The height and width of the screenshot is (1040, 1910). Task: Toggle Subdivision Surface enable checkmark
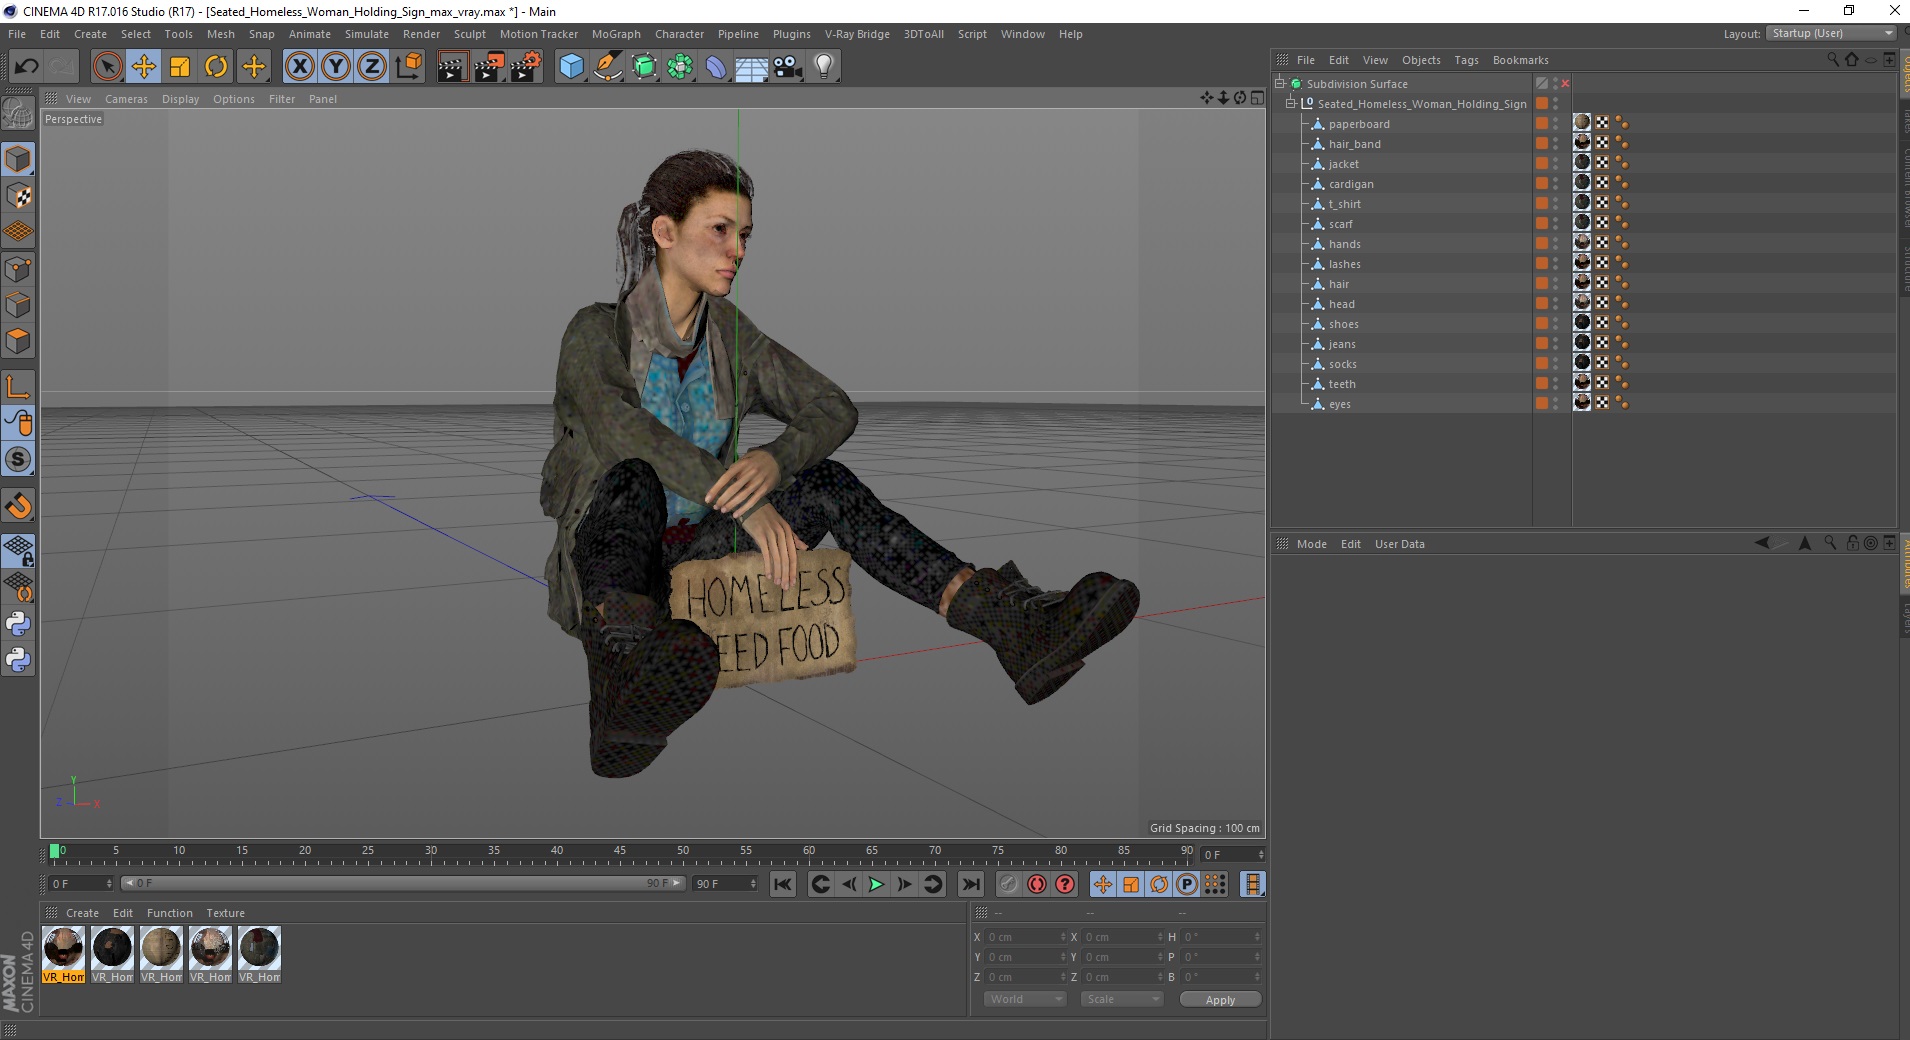pyautogui.click(x=1566, y=84)
